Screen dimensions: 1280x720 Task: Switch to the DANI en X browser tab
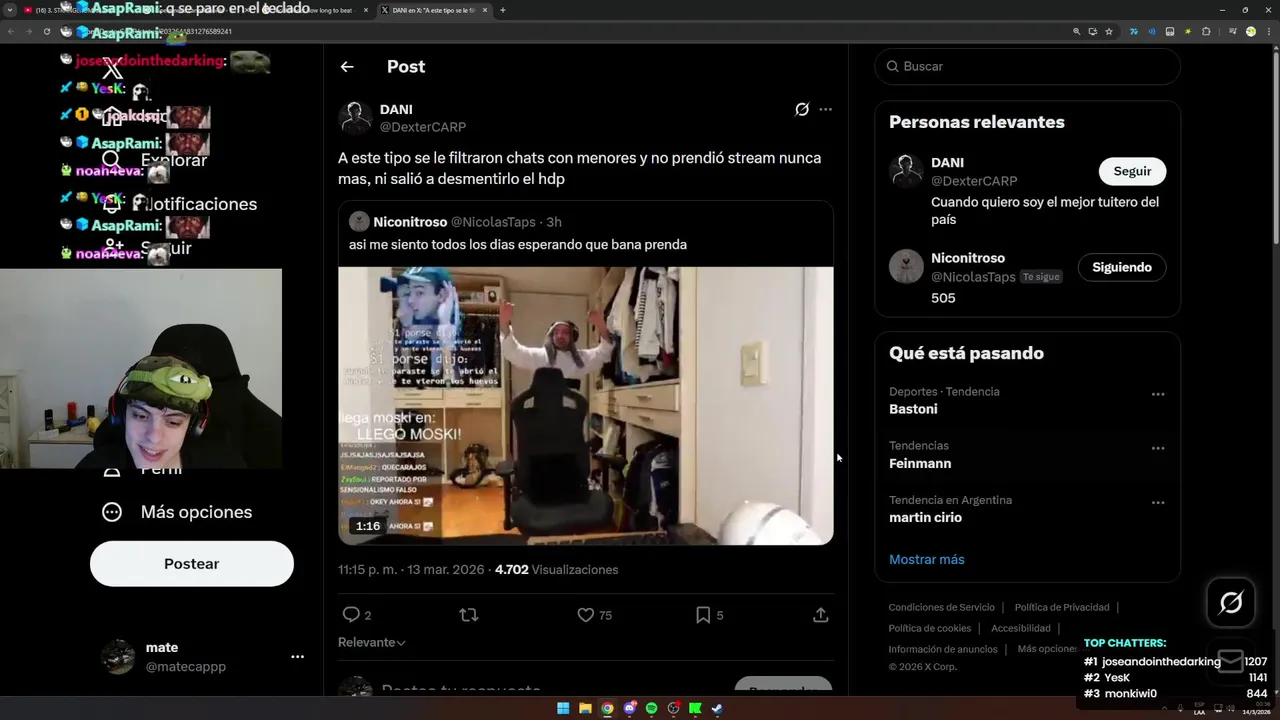click(x=432, y=10)
